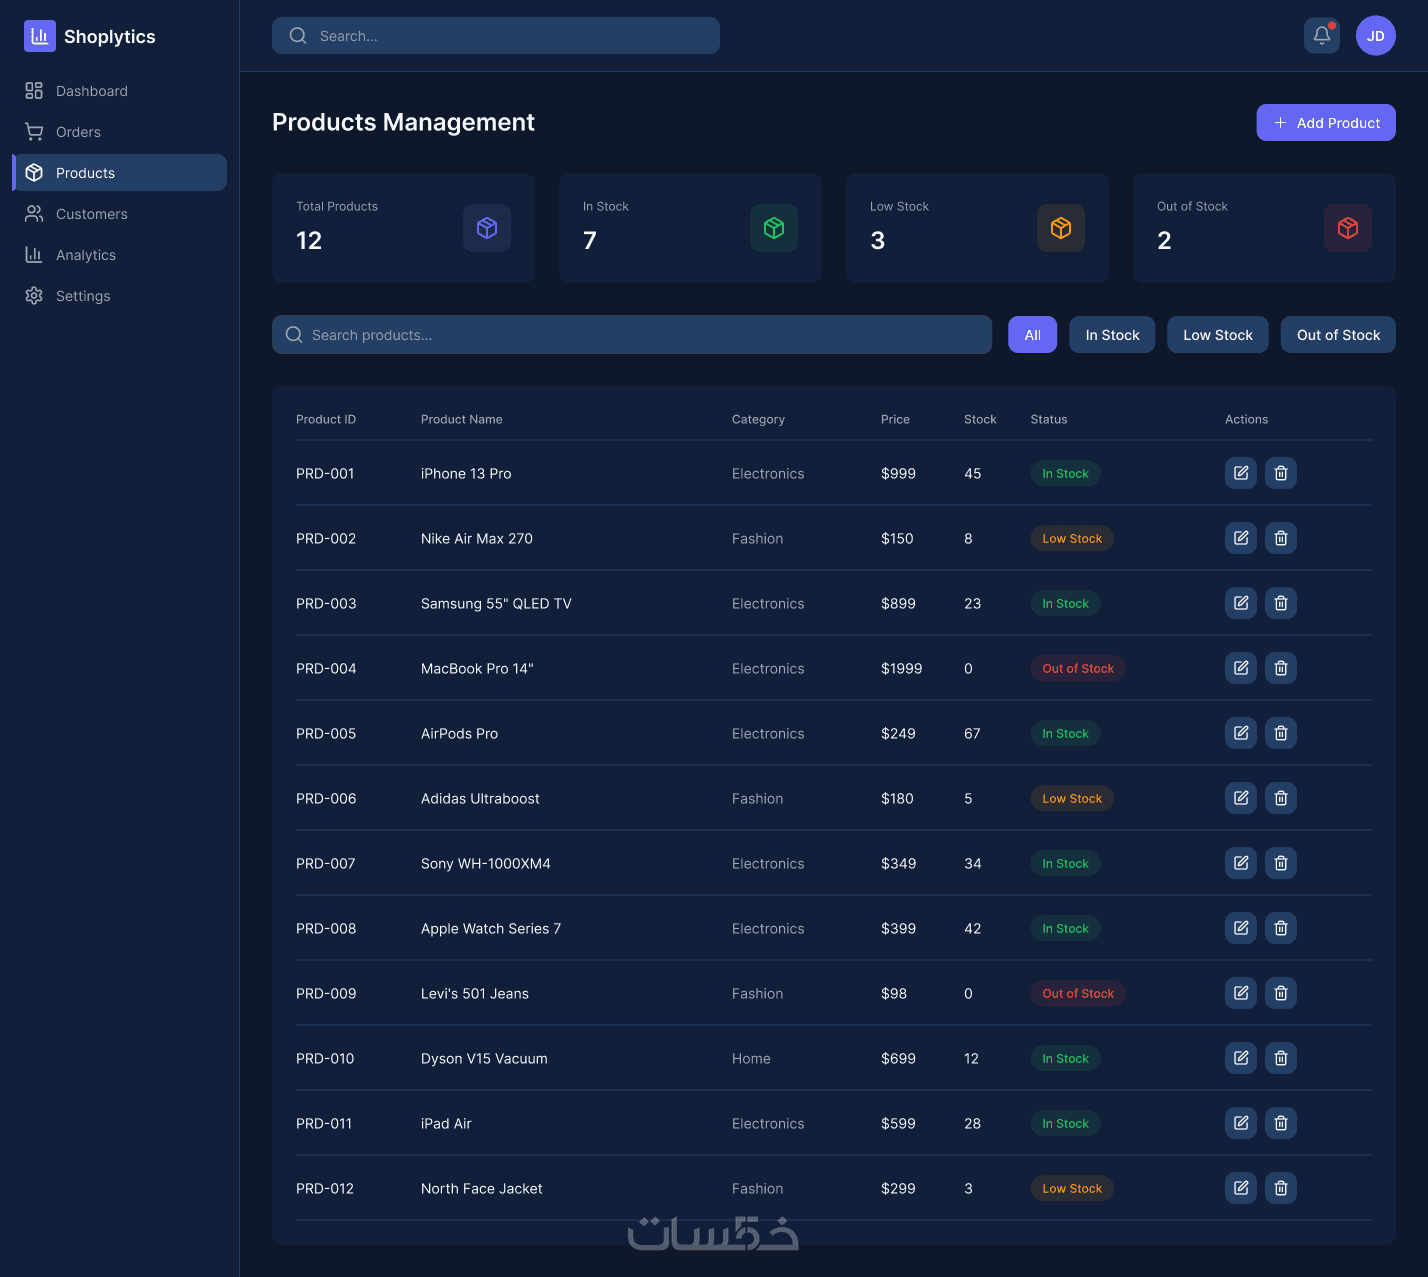Click the In Stock green box icon
Screen dimensions: 1428x1277
coord(774,228)
